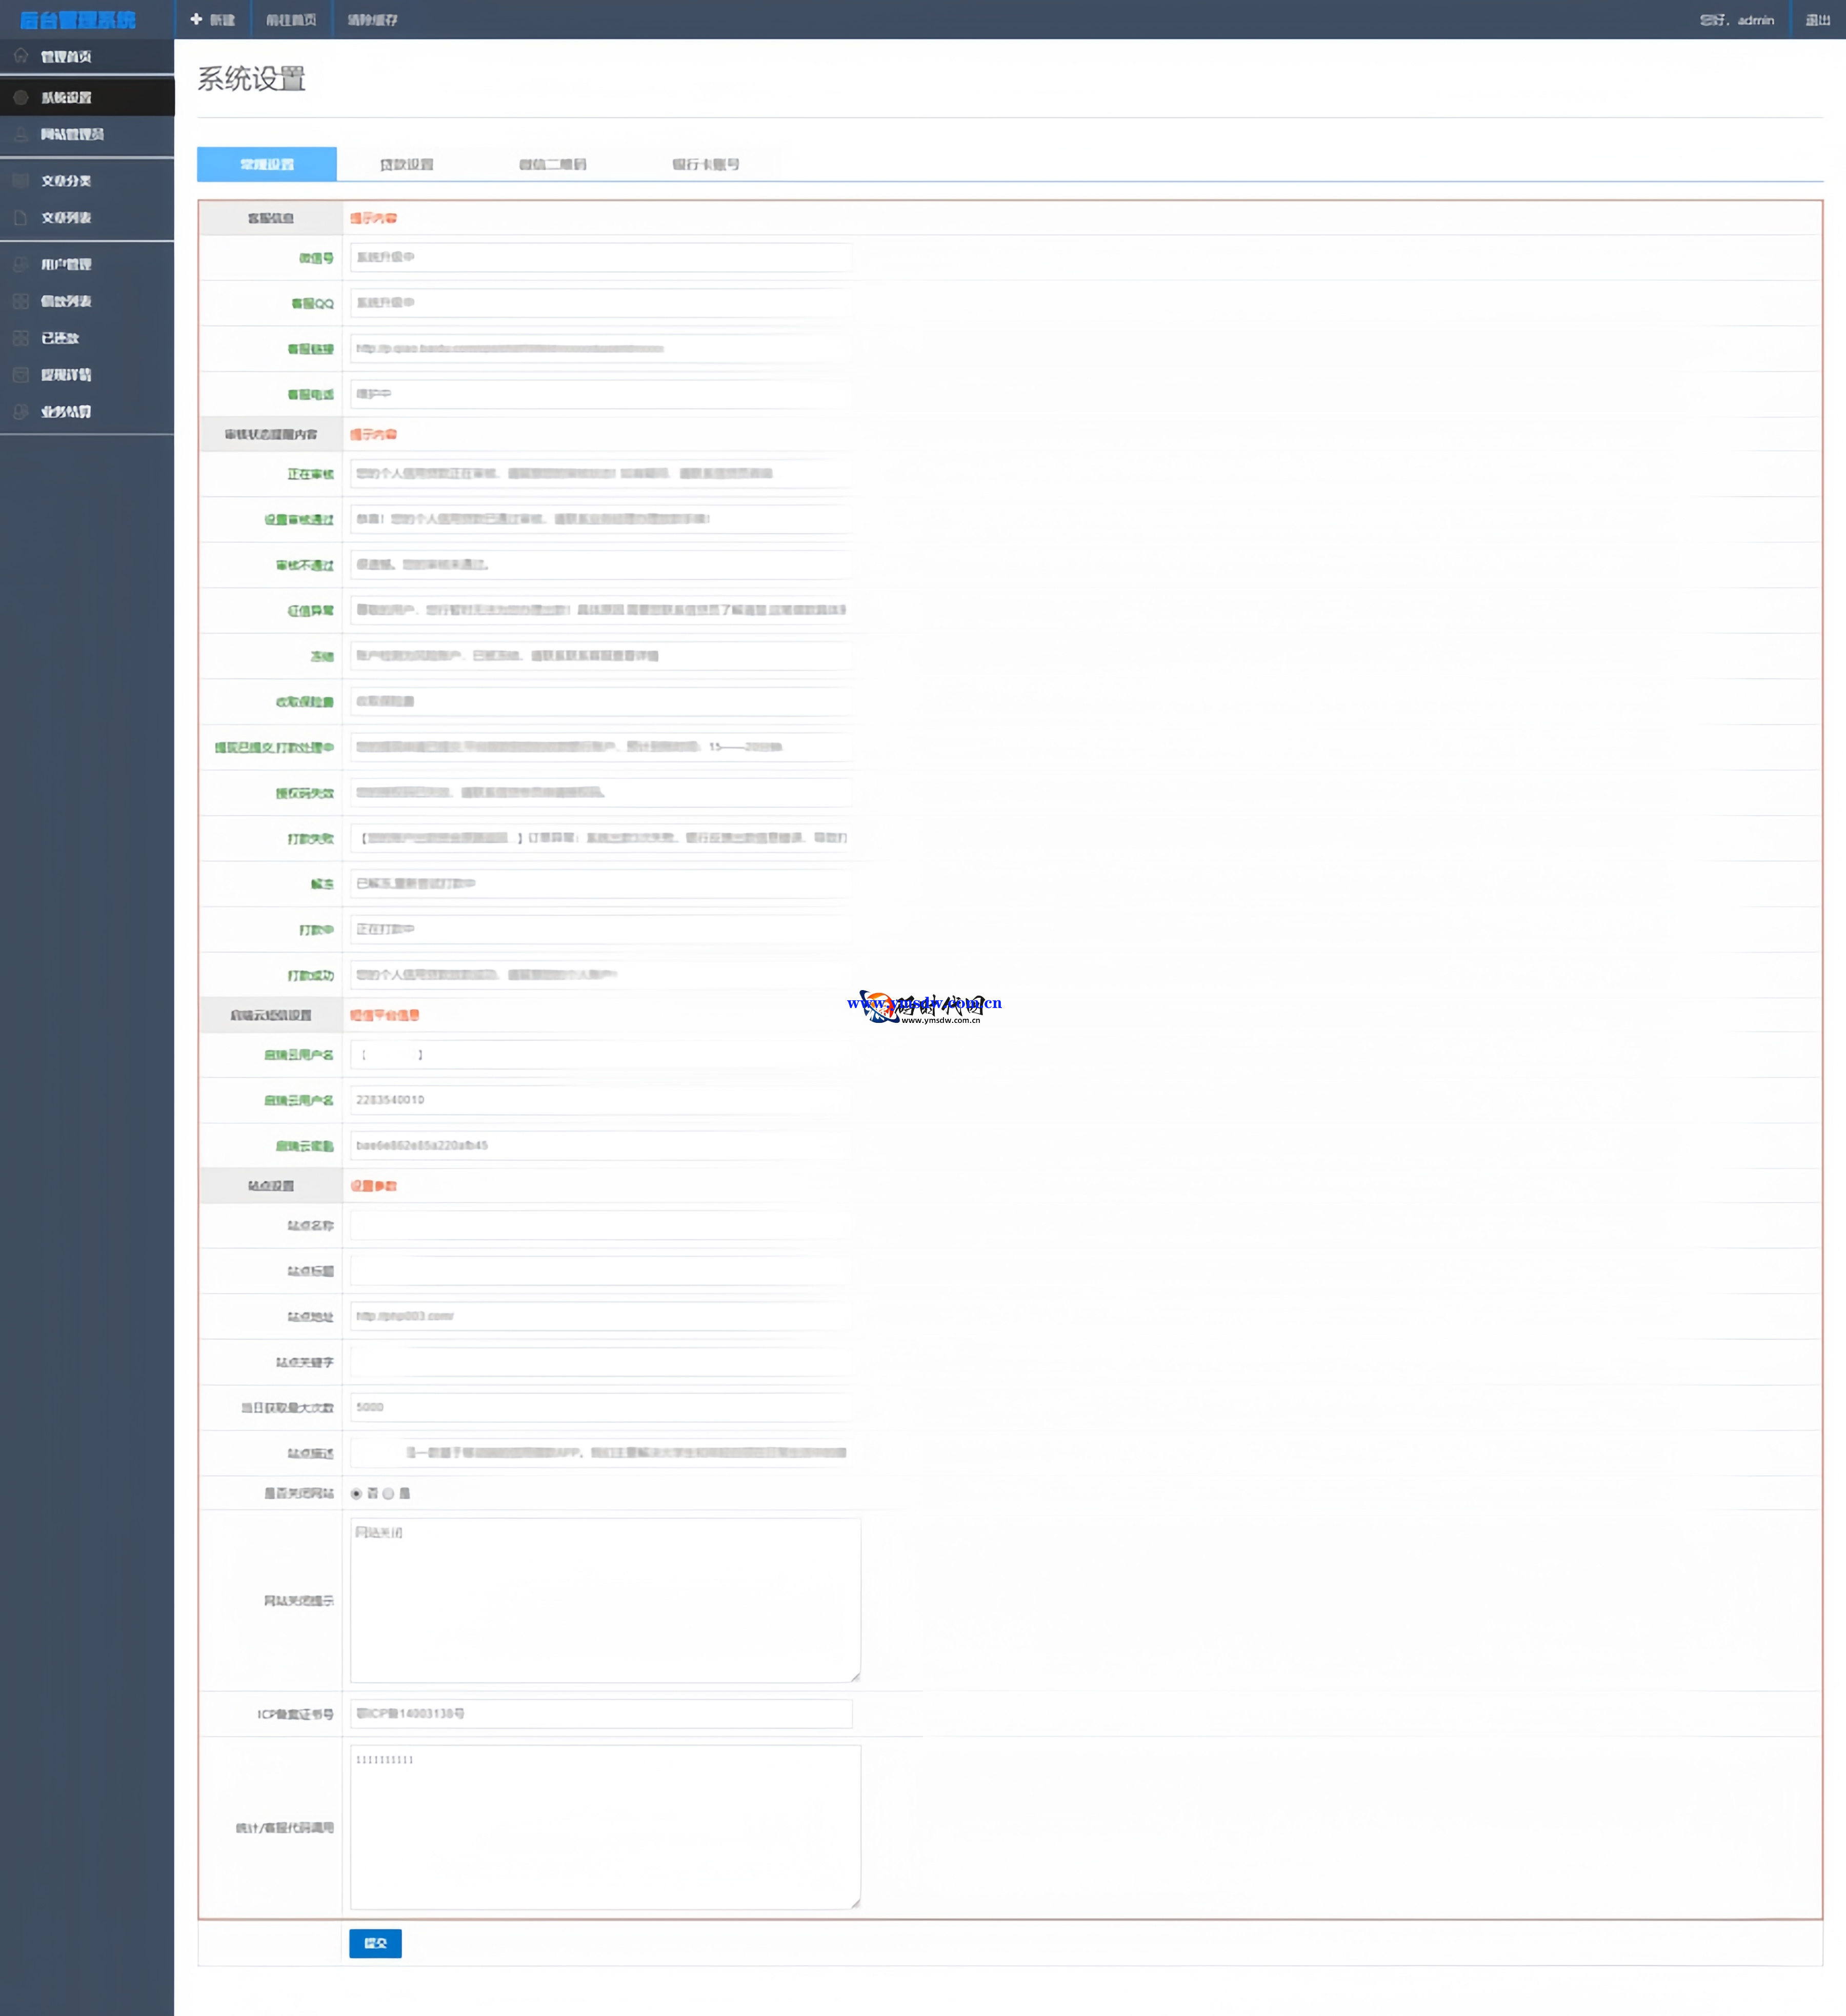
Task: Click the blue 提交 submit button
Action: coord(375,1943)
